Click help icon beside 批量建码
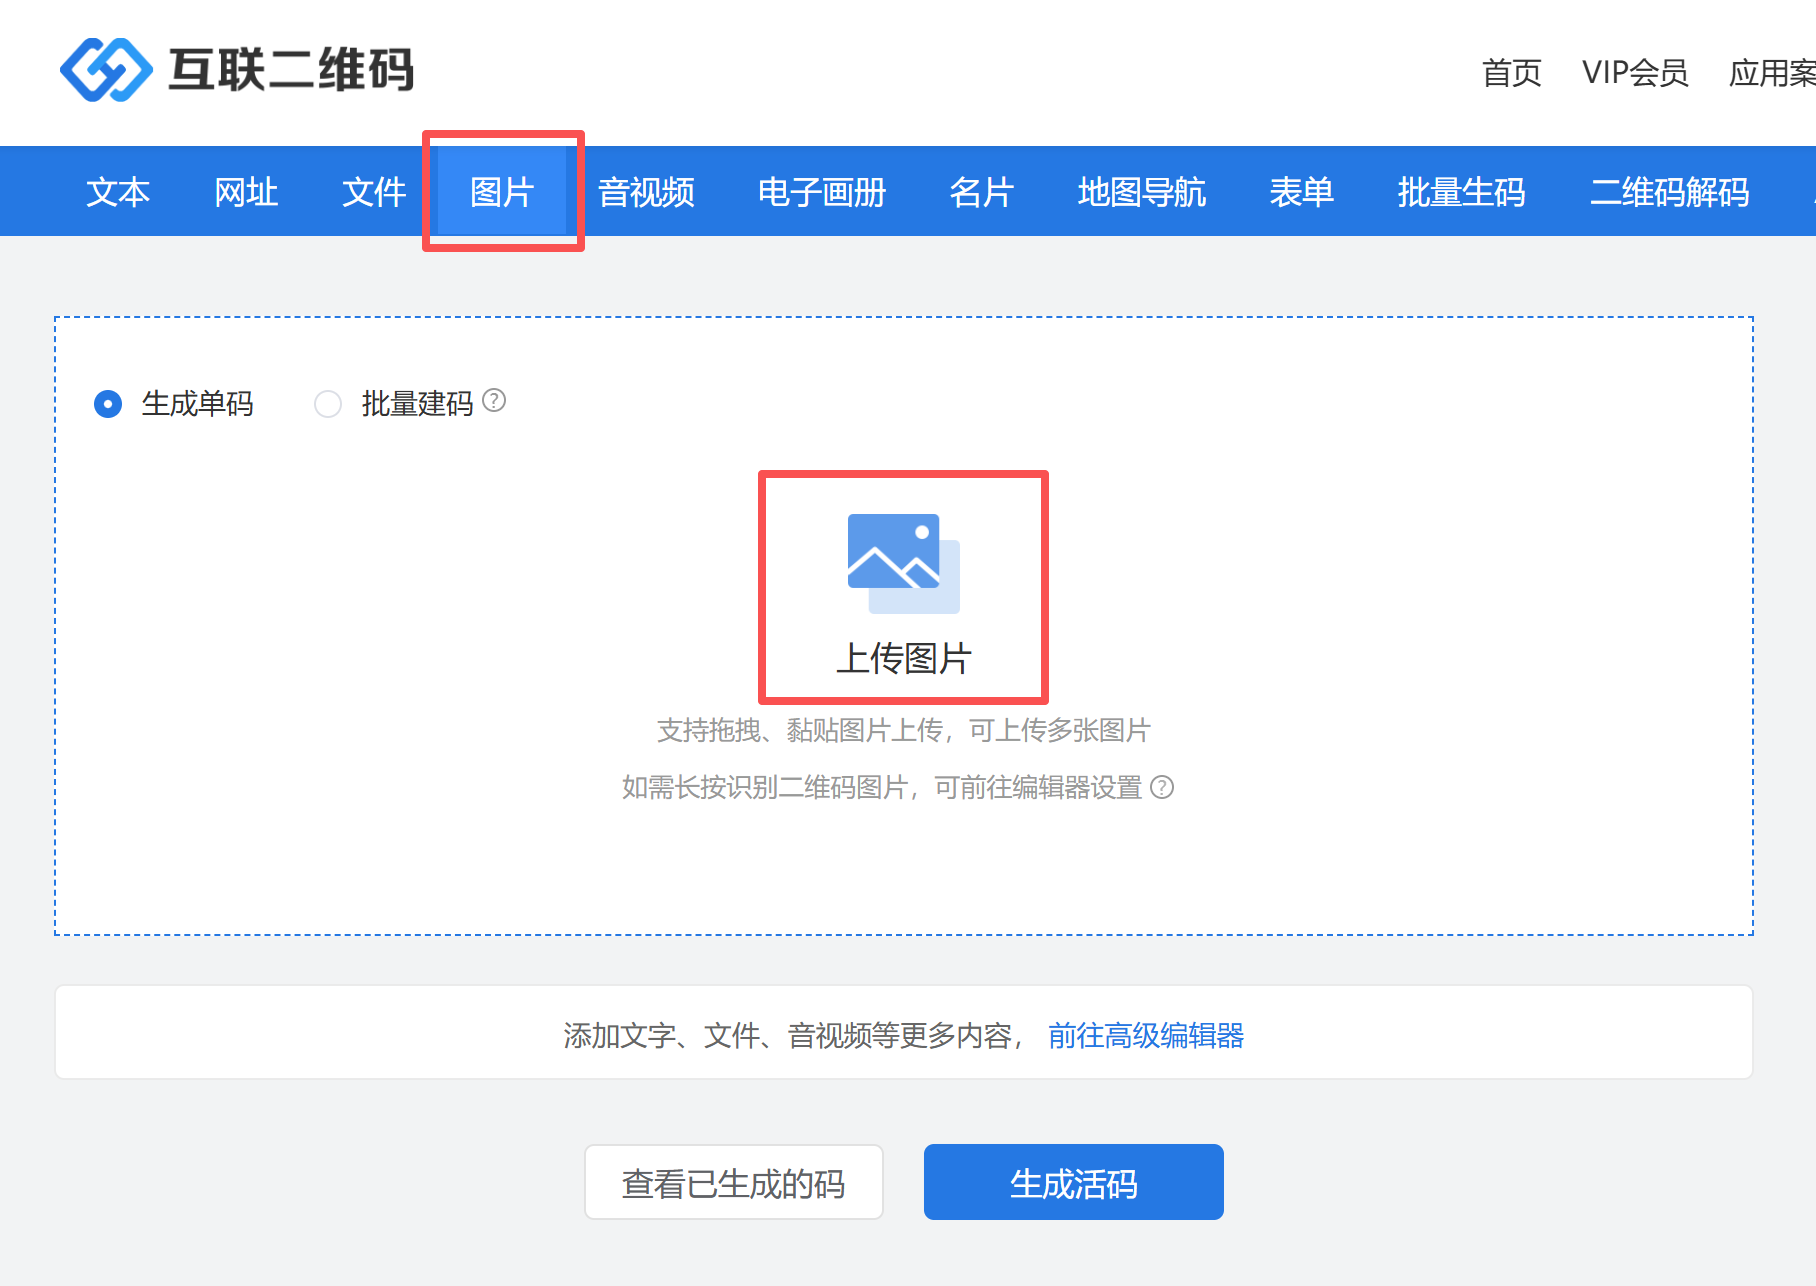Screen dimensions: 1816x1286 click(494, 401)
